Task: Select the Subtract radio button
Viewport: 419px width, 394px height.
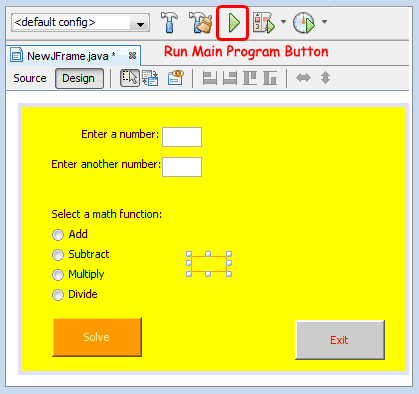Action: [58, 255]
